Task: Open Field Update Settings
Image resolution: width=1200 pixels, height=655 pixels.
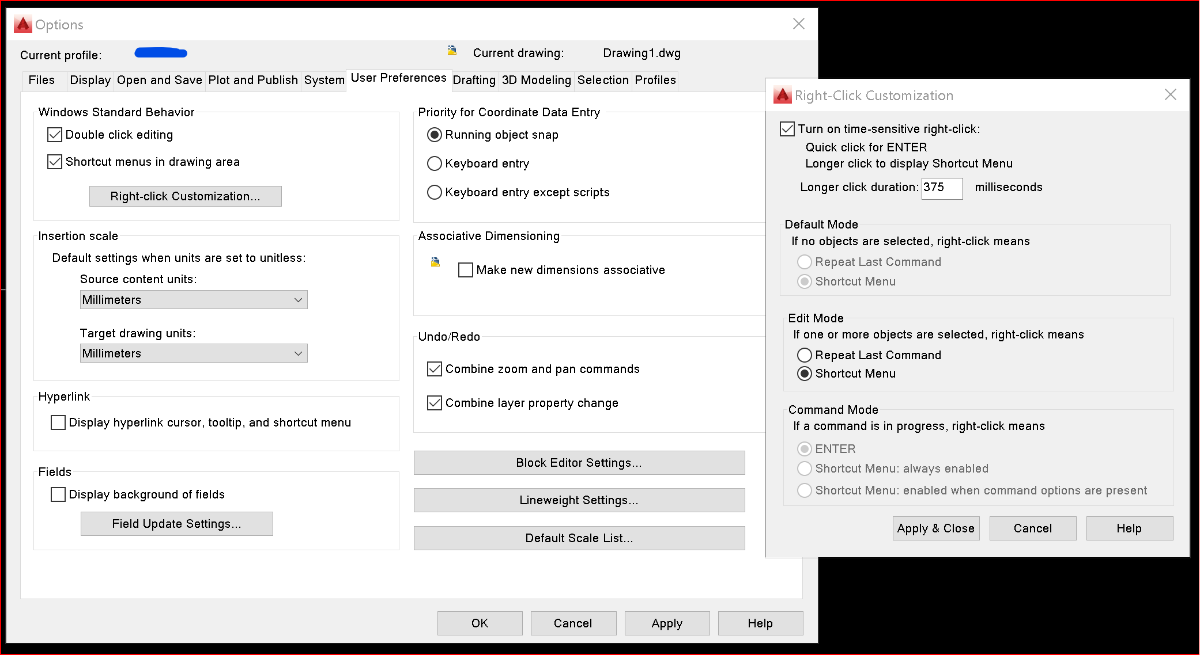Action: tap(177, 524)
